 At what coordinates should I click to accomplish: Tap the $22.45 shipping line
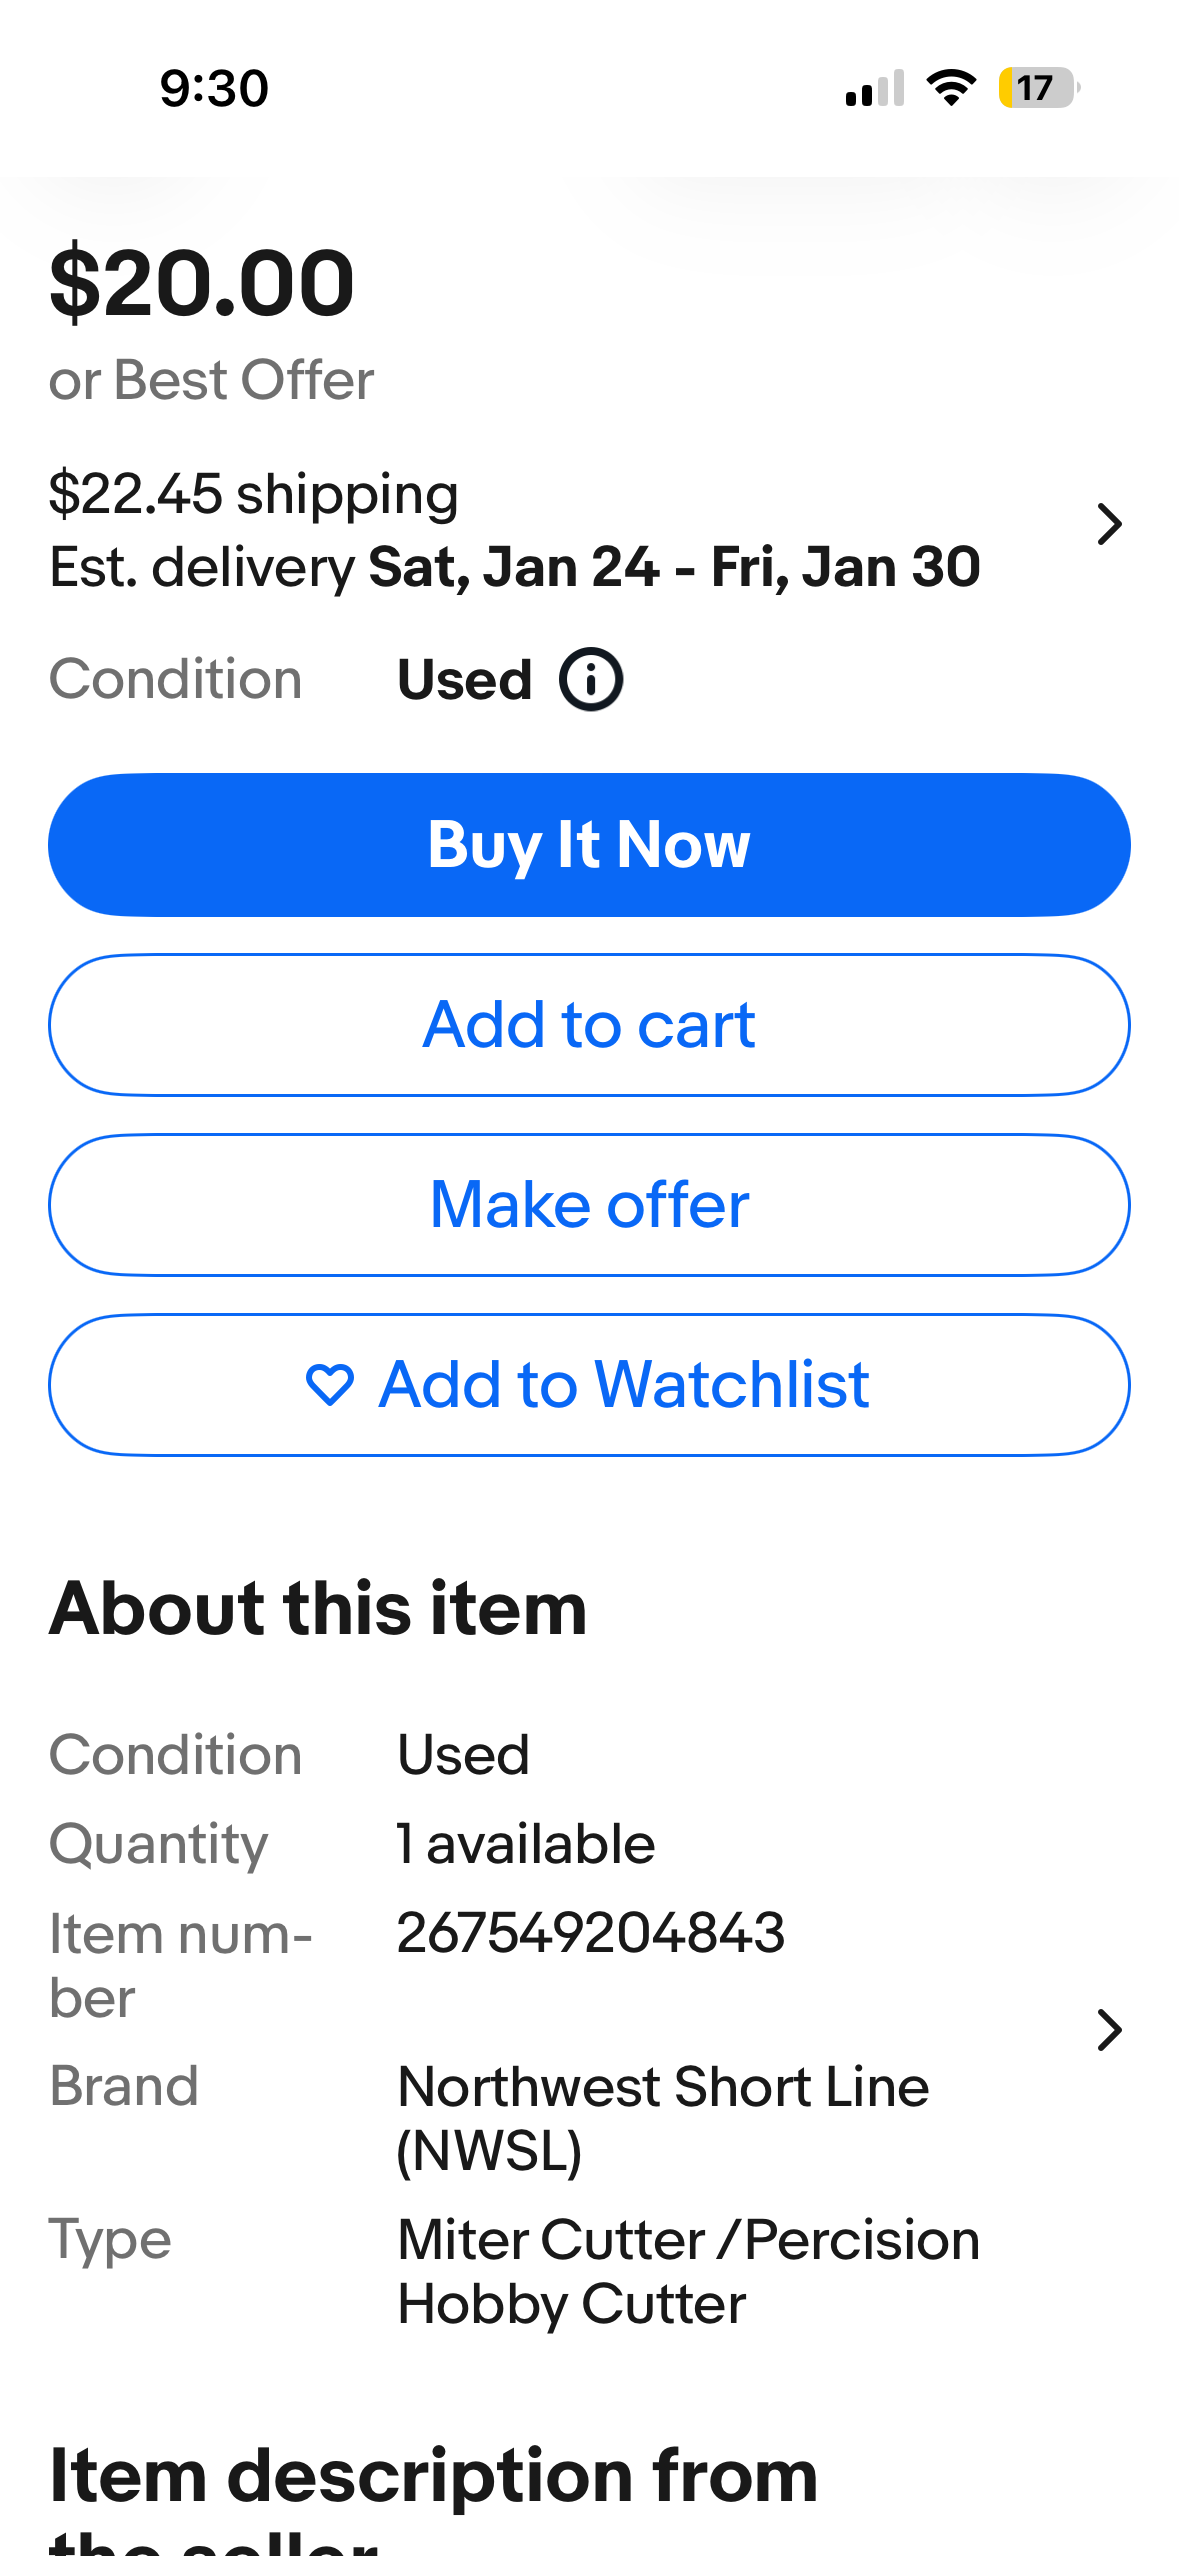pos(254,494)
